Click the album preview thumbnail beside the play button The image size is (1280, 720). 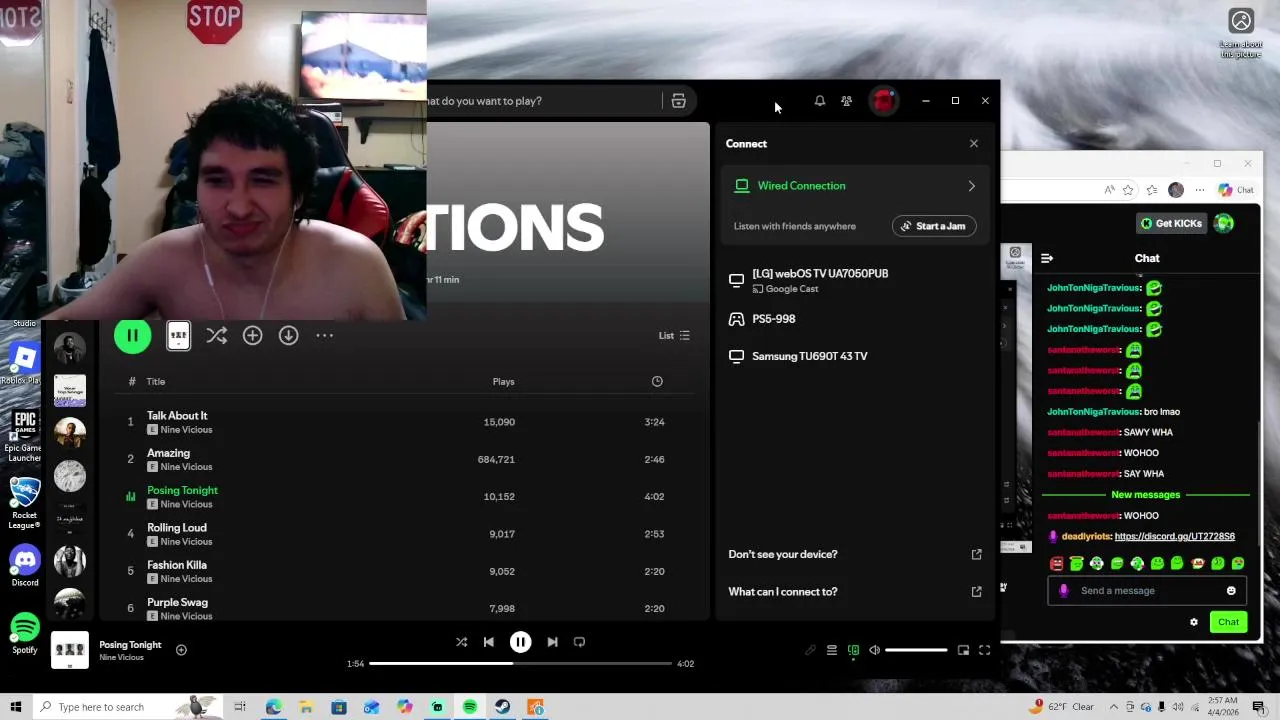tap(178, 336)
